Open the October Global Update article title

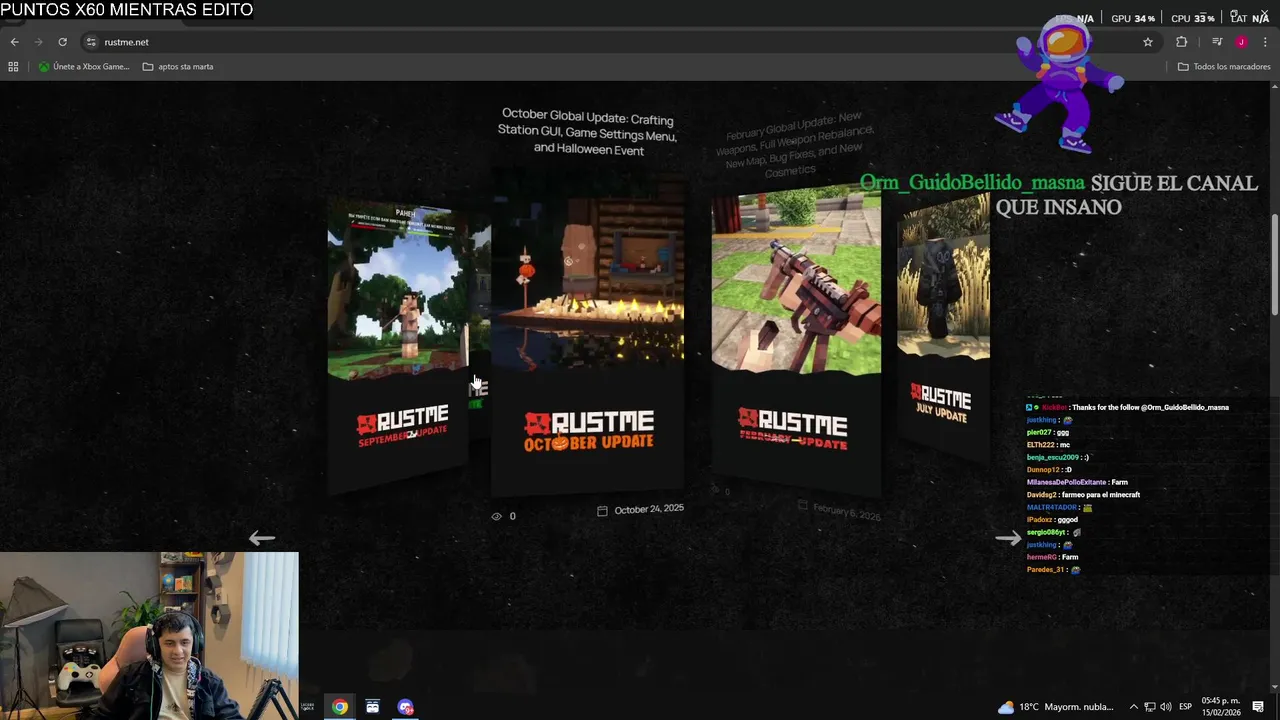click(588, 134)
